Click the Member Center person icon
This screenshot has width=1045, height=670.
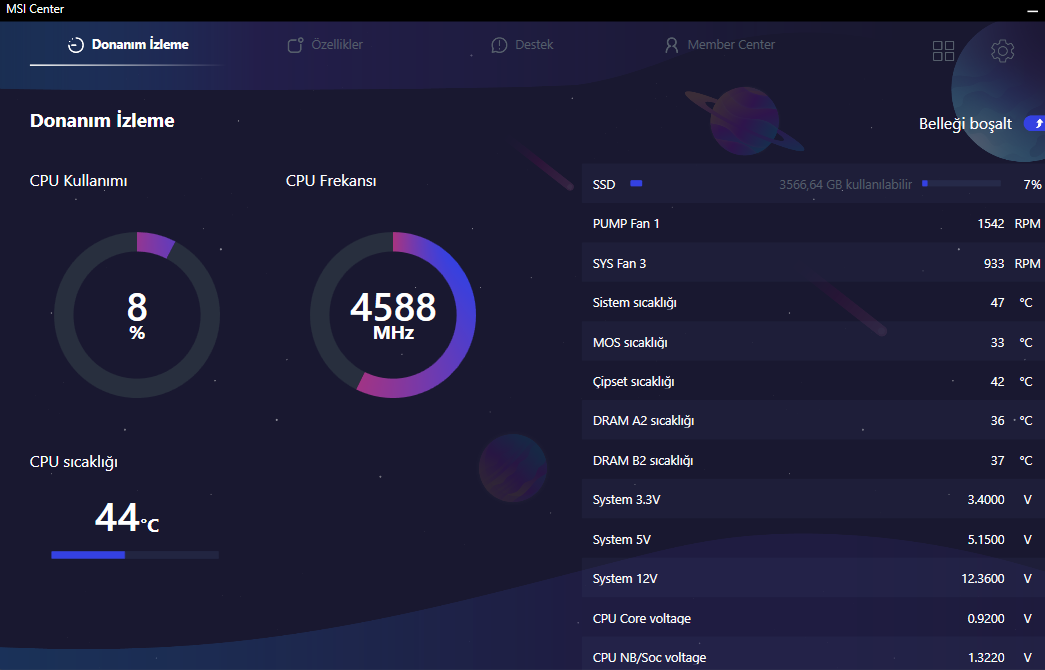pyautogui.click(x=672, y=45)
